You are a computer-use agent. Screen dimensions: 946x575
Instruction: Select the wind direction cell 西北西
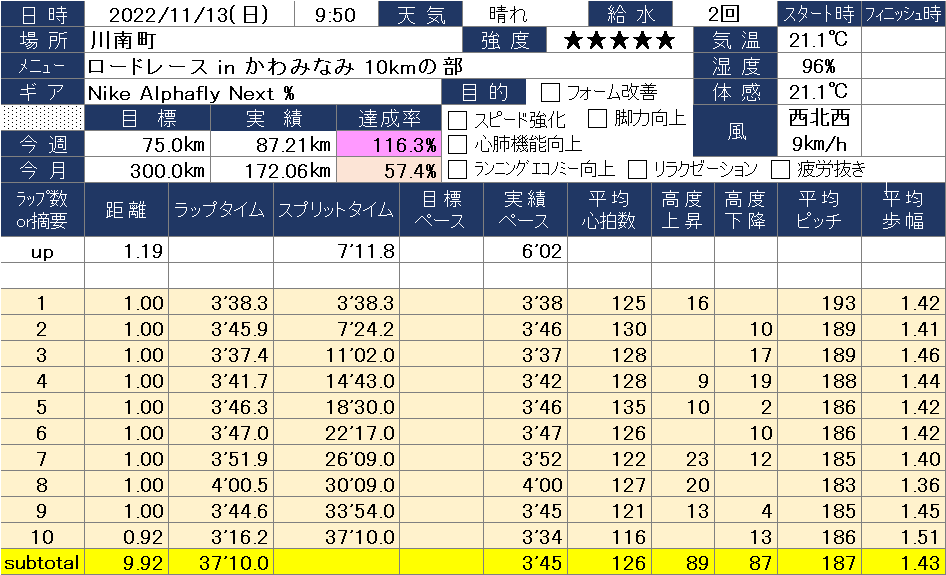[x=818, y=118]
